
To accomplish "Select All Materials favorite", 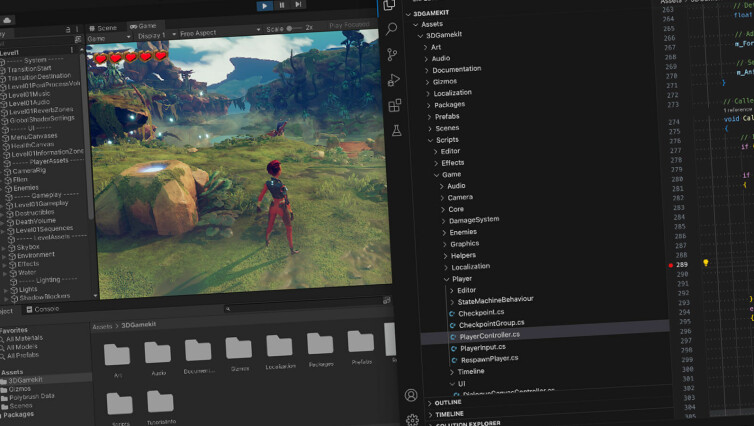I will pyautogui.click(x=25, y=338).
